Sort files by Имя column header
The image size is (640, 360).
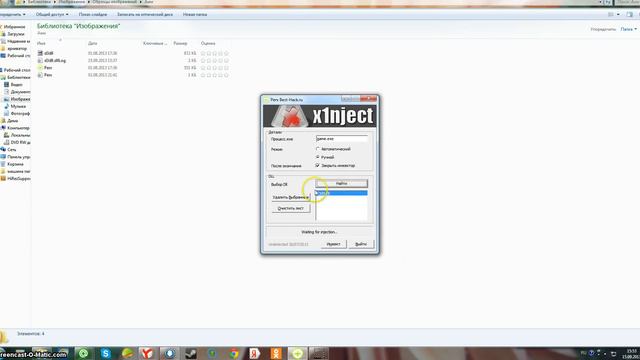tap(41, 43)
